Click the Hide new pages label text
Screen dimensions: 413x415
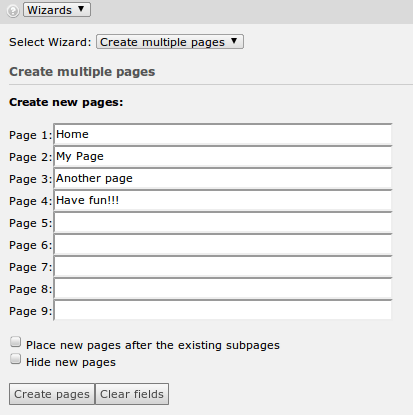[x=71, y=362]
